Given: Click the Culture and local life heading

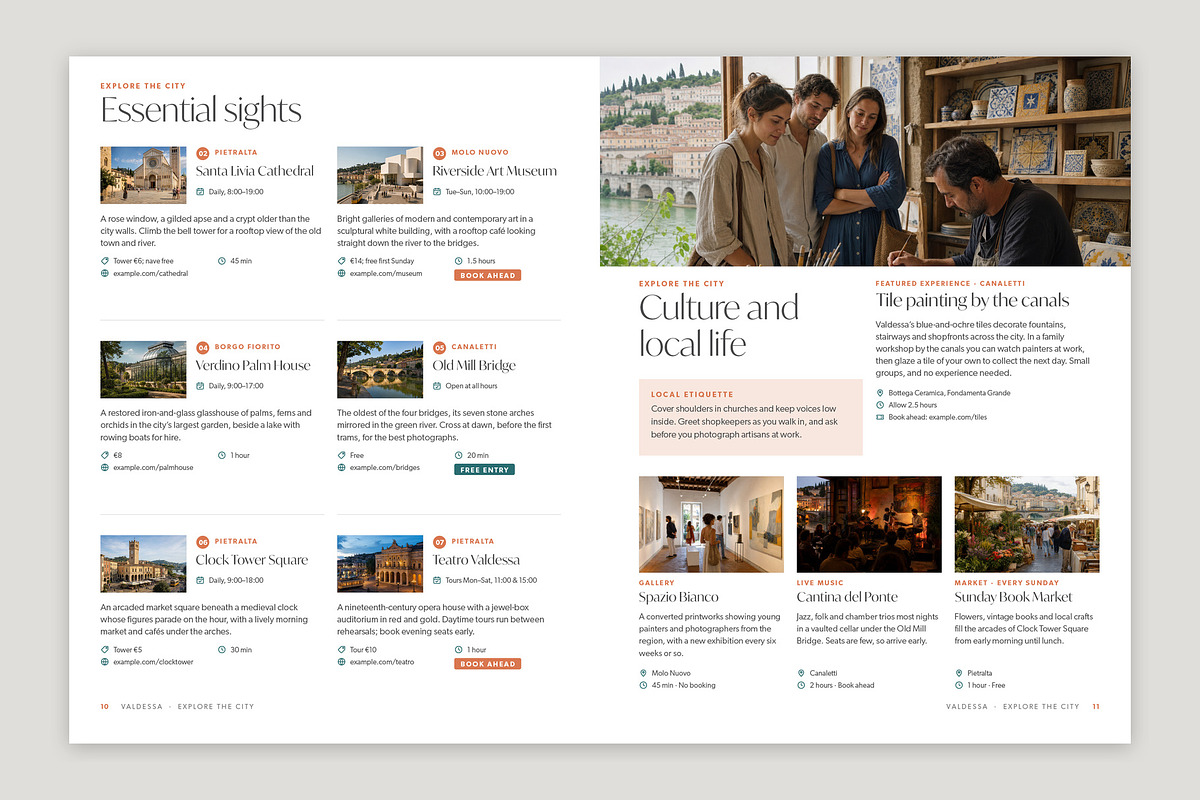Looking at the screenshot, I should pos(719,325).
